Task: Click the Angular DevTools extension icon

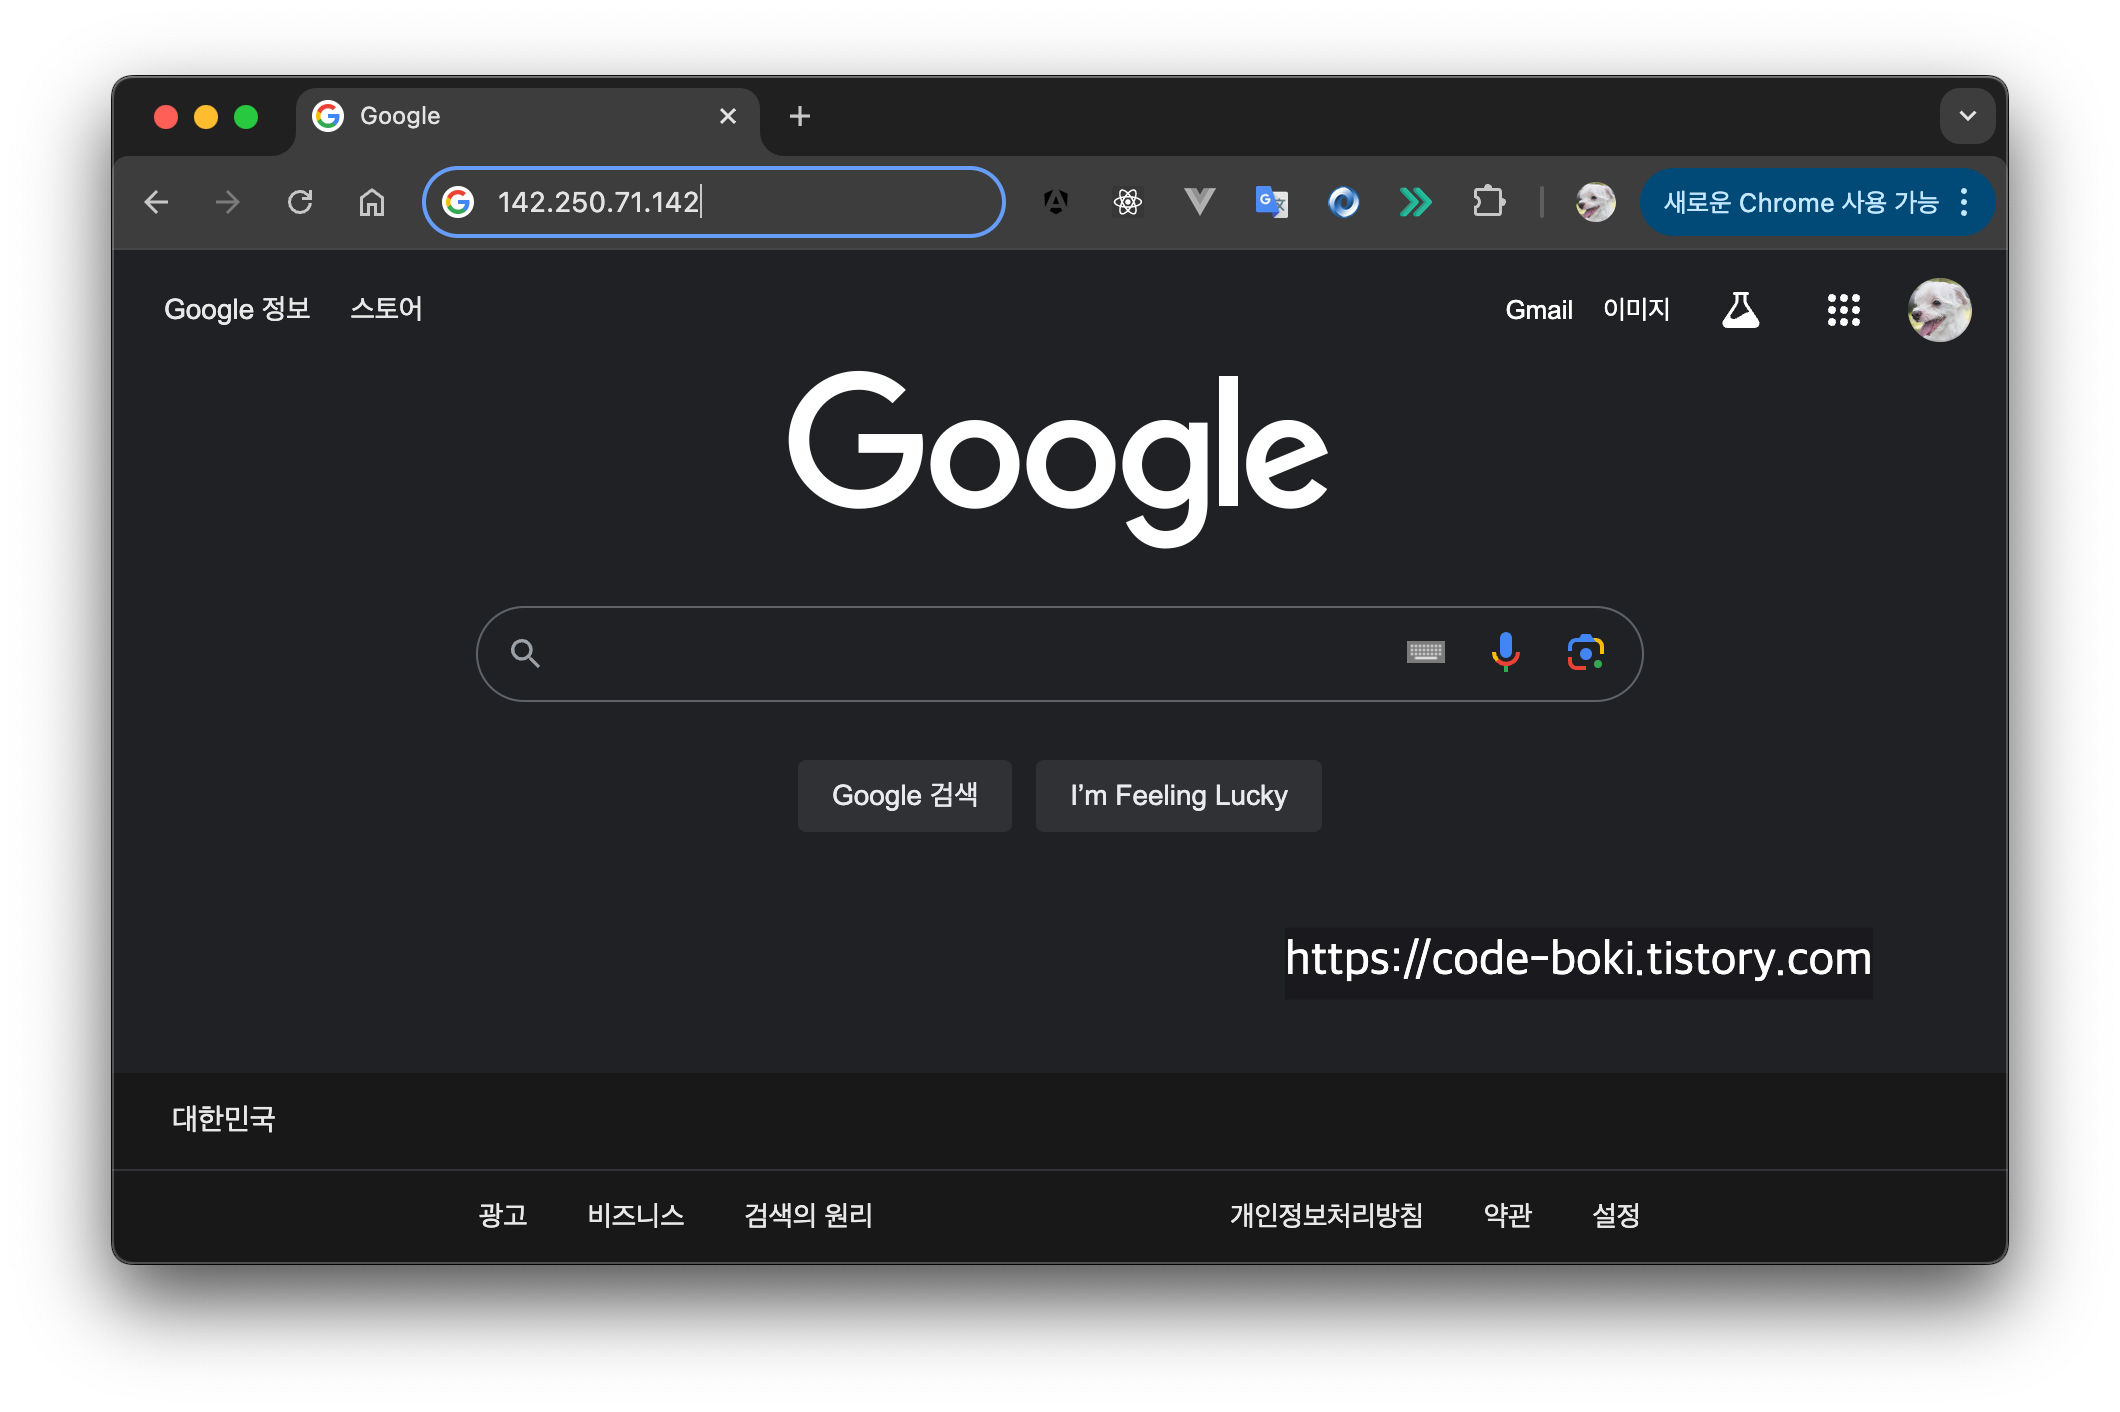Action: click(1056, 202)
